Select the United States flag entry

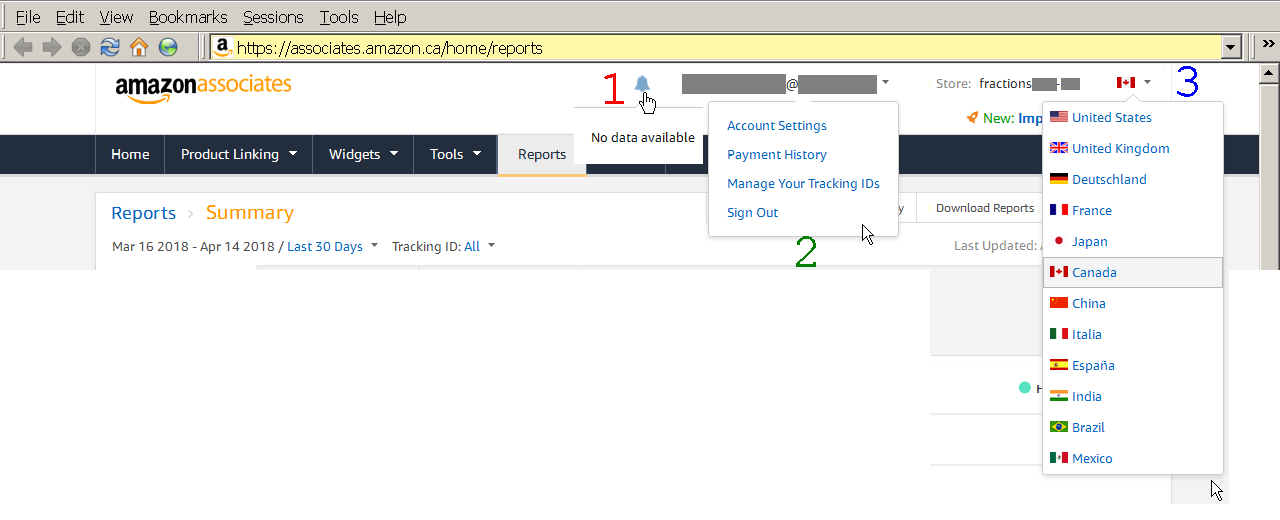[1059, 117]
